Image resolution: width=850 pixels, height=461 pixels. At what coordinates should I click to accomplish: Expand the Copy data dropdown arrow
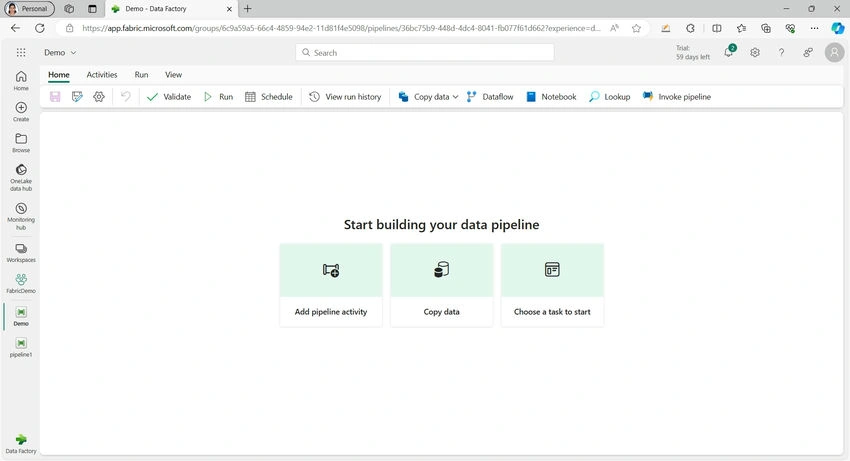click(x=455, y=97)
